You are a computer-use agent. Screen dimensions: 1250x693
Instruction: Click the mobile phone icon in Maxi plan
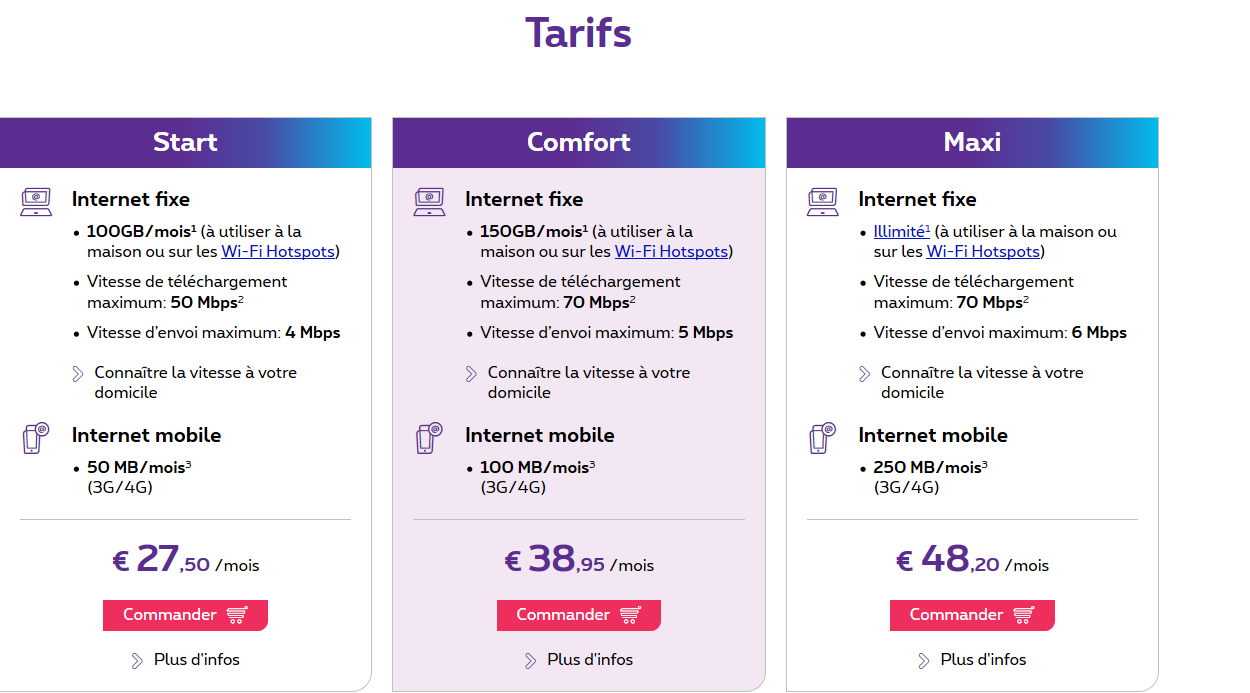point(822,438)
